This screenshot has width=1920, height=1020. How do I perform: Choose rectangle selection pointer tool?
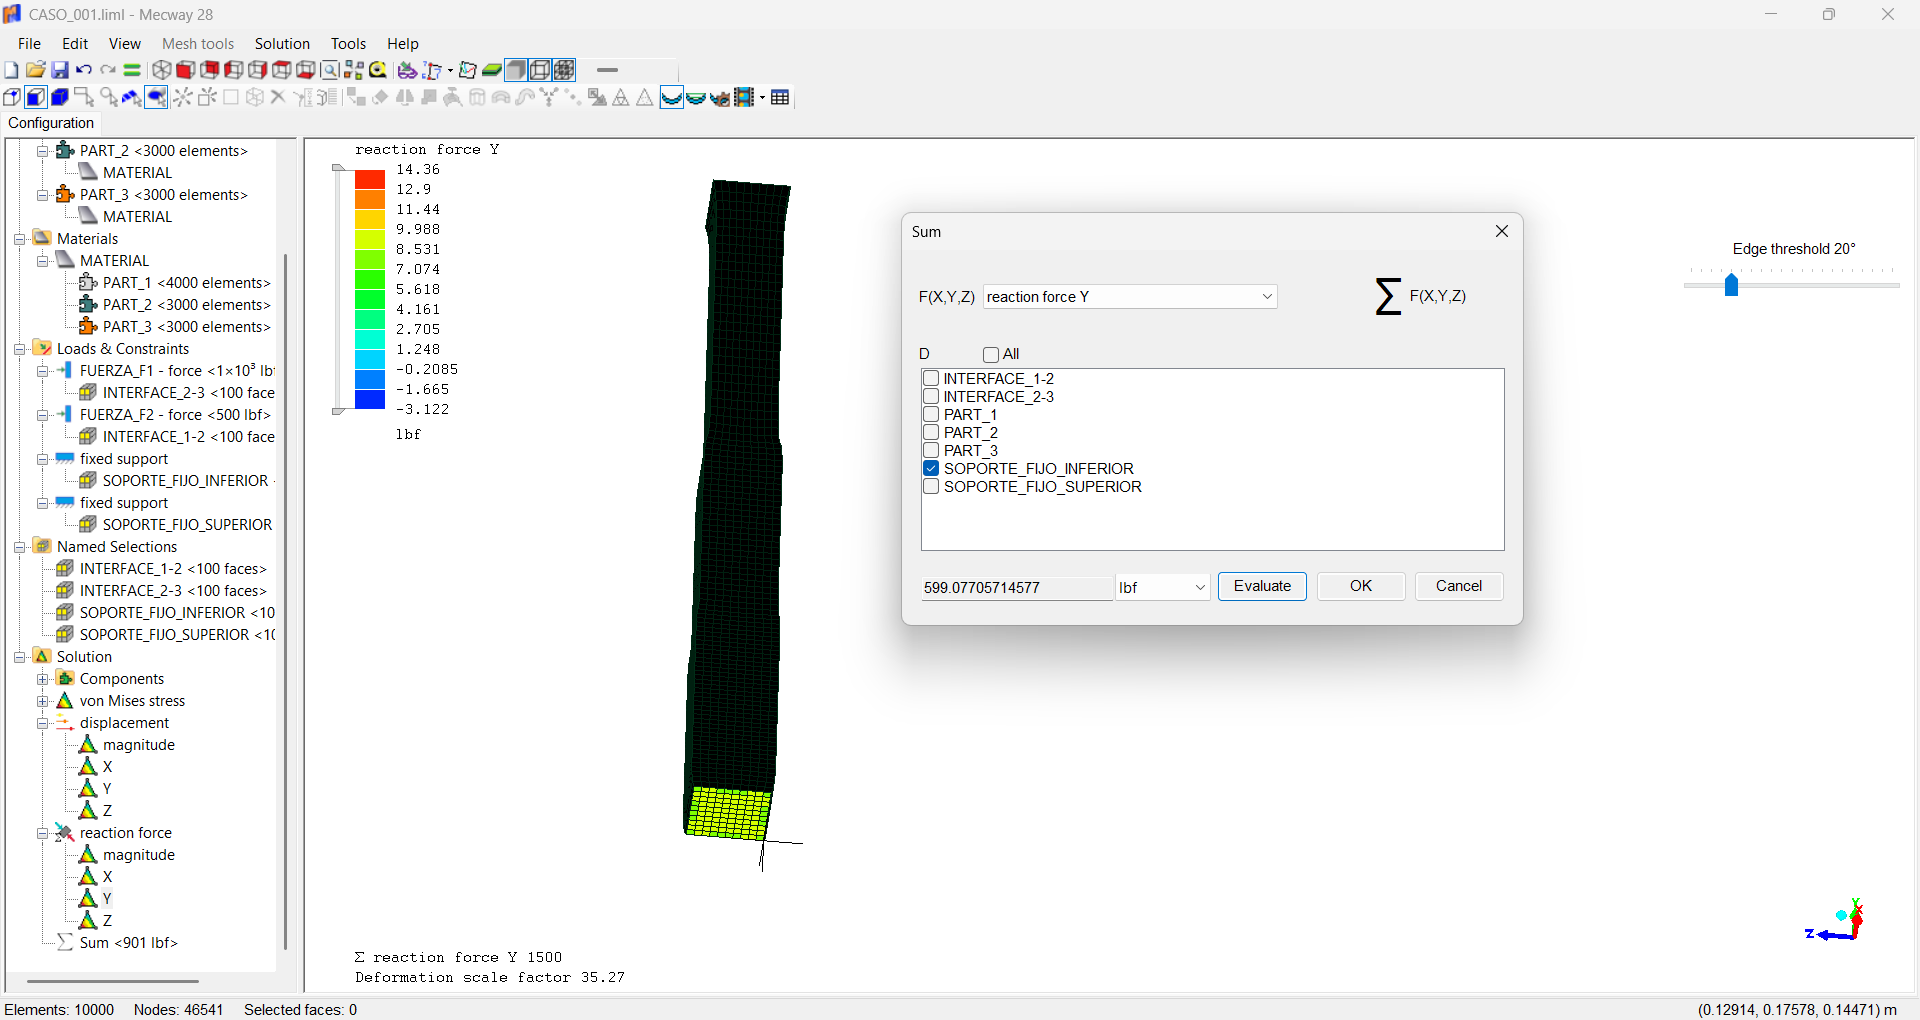pyautogui.click(x=84, y=97)
